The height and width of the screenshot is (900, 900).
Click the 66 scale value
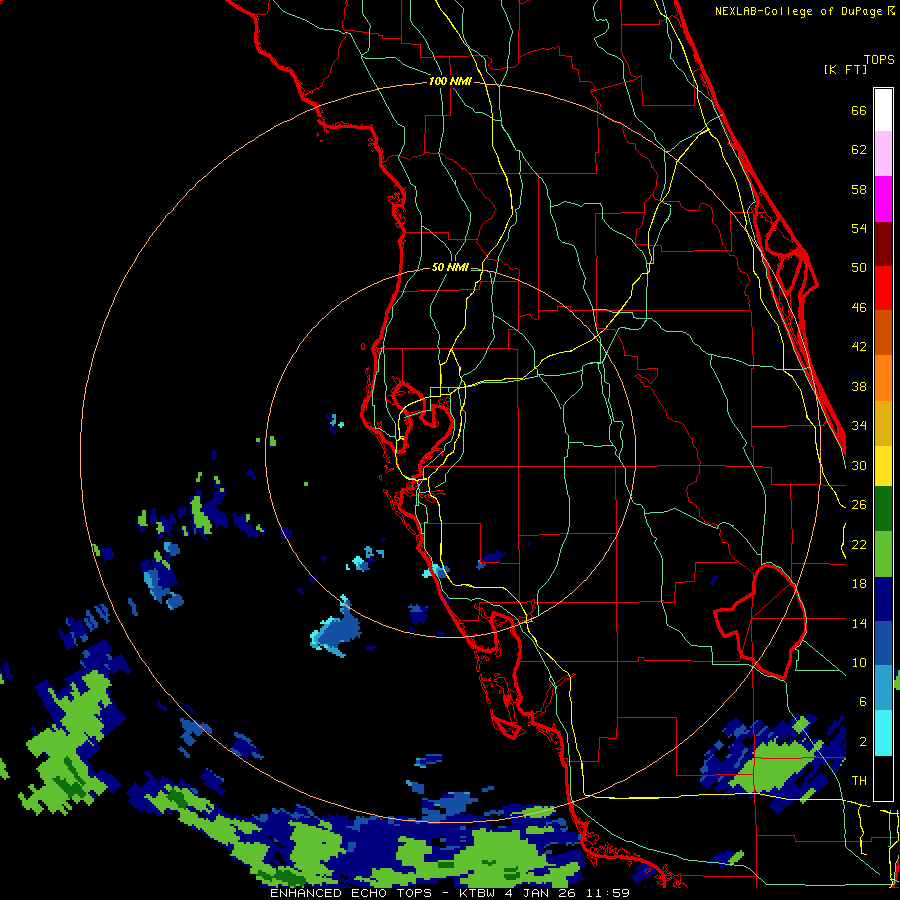tap(859, 111)
